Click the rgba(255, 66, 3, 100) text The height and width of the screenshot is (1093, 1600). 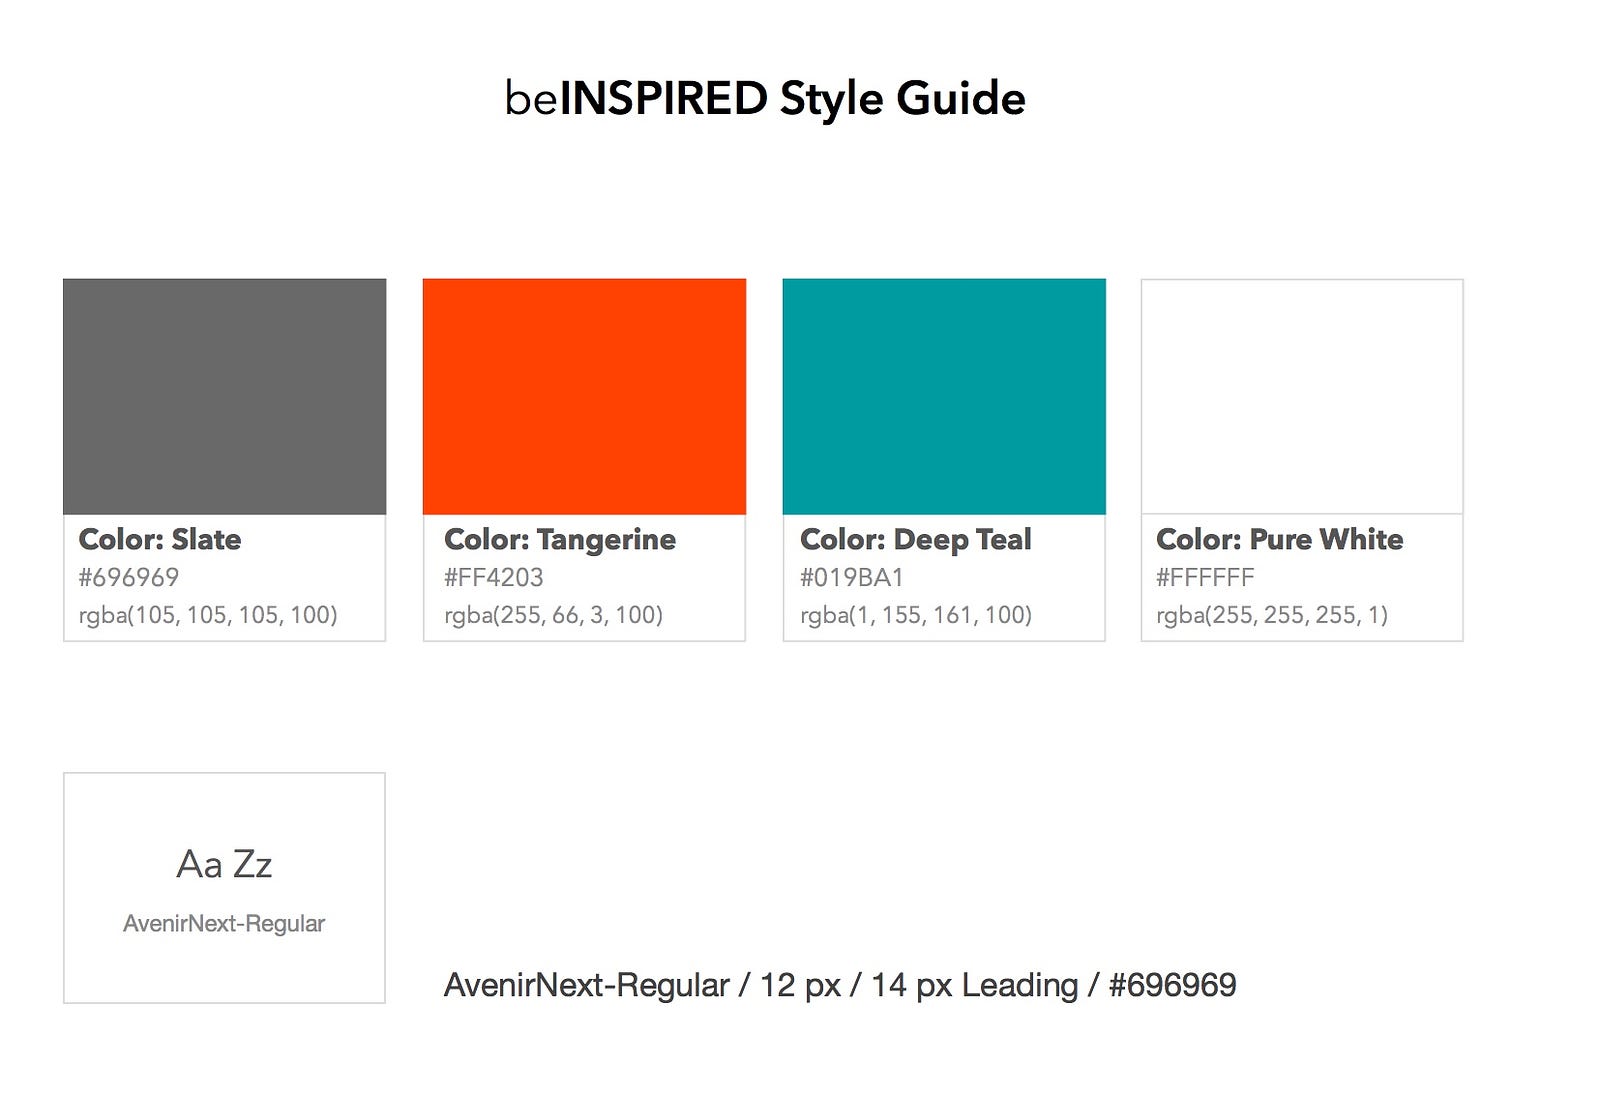coord(554,615)
